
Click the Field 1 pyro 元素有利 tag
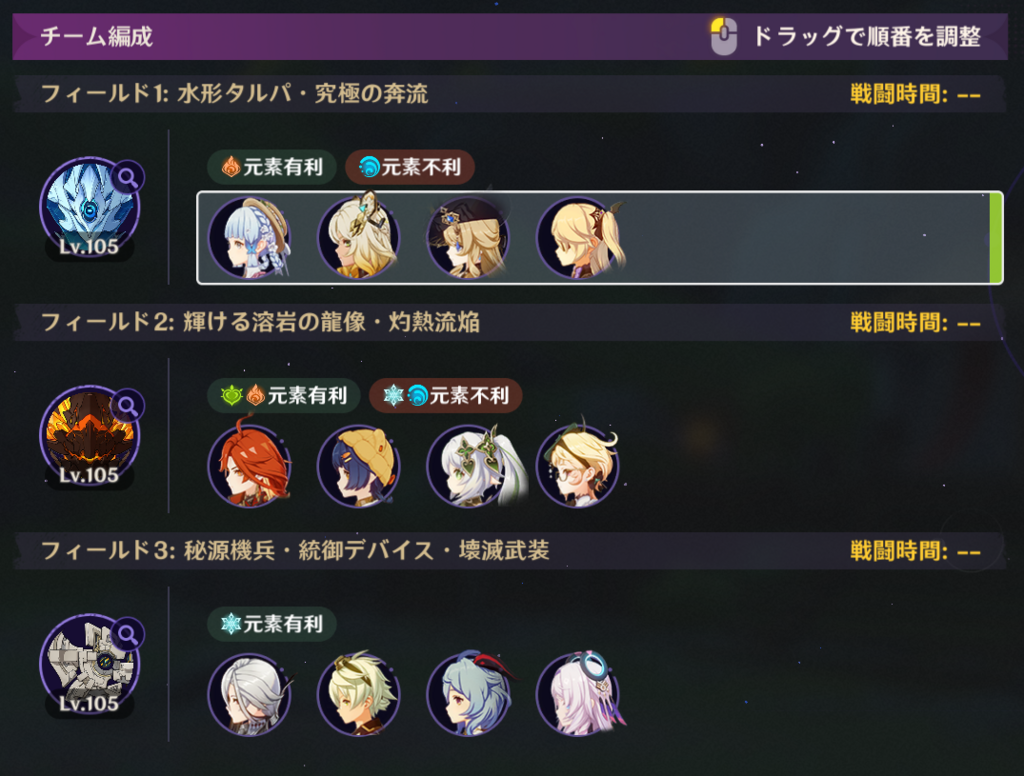(272, 167)
